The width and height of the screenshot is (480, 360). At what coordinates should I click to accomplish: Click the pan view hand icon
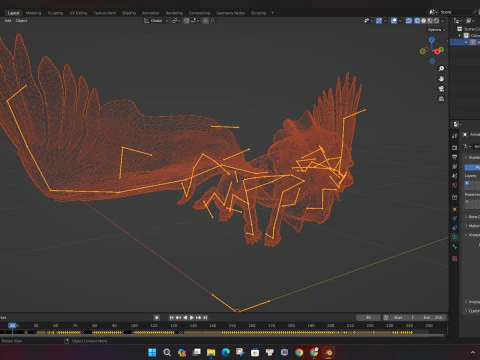click(x=441, y=79)
